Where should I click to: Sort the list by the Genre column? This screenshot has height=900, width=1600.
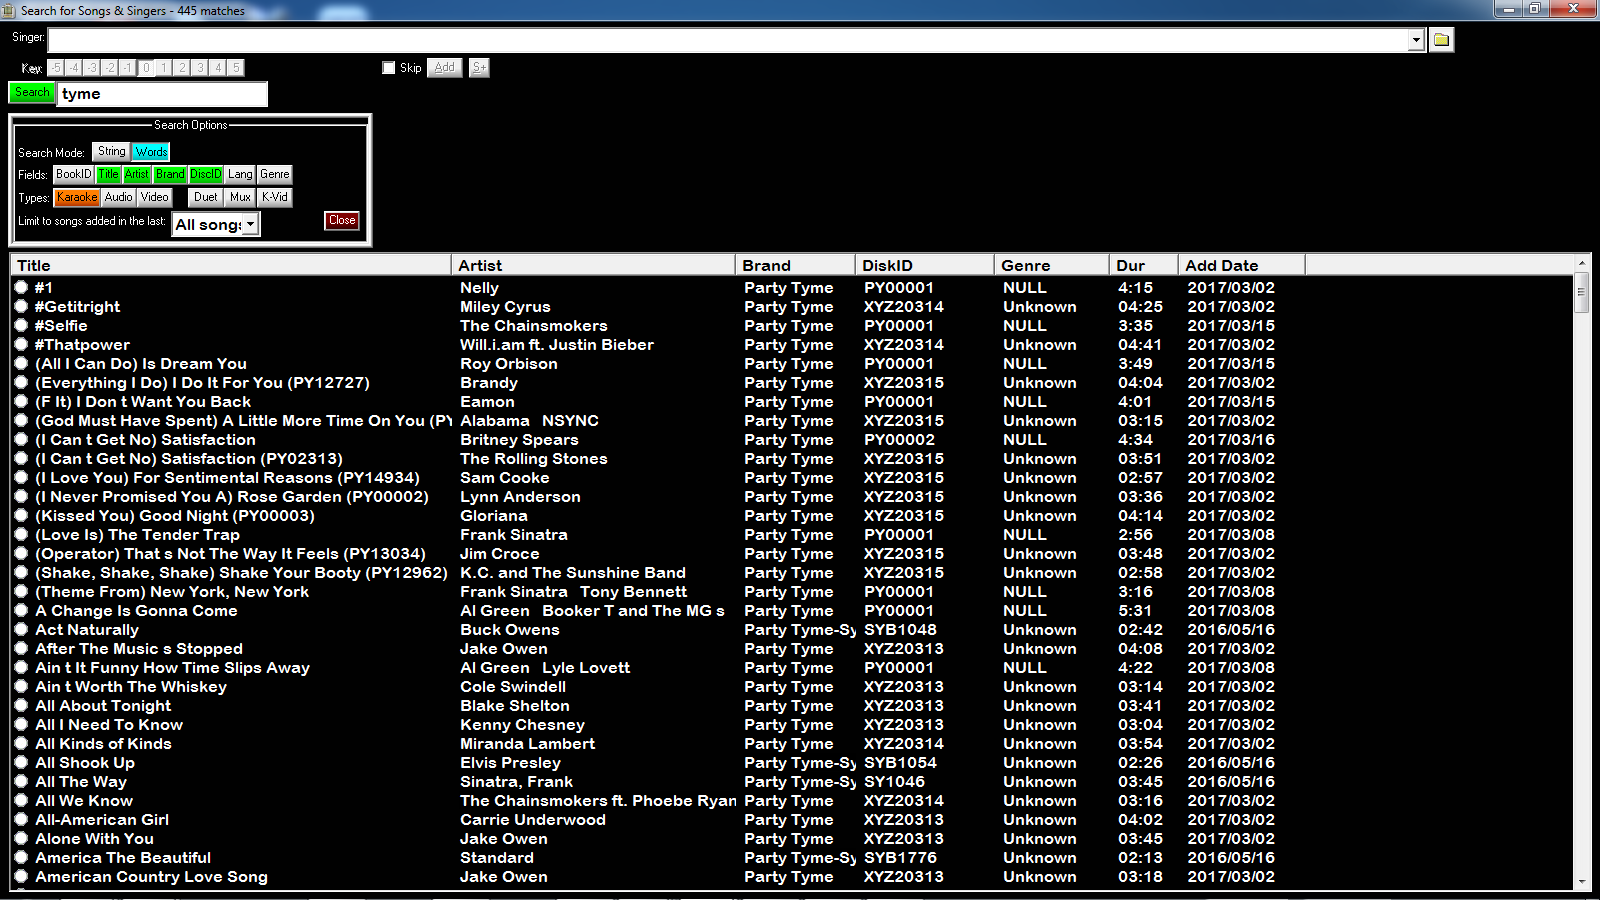(x=1052, y=265)
